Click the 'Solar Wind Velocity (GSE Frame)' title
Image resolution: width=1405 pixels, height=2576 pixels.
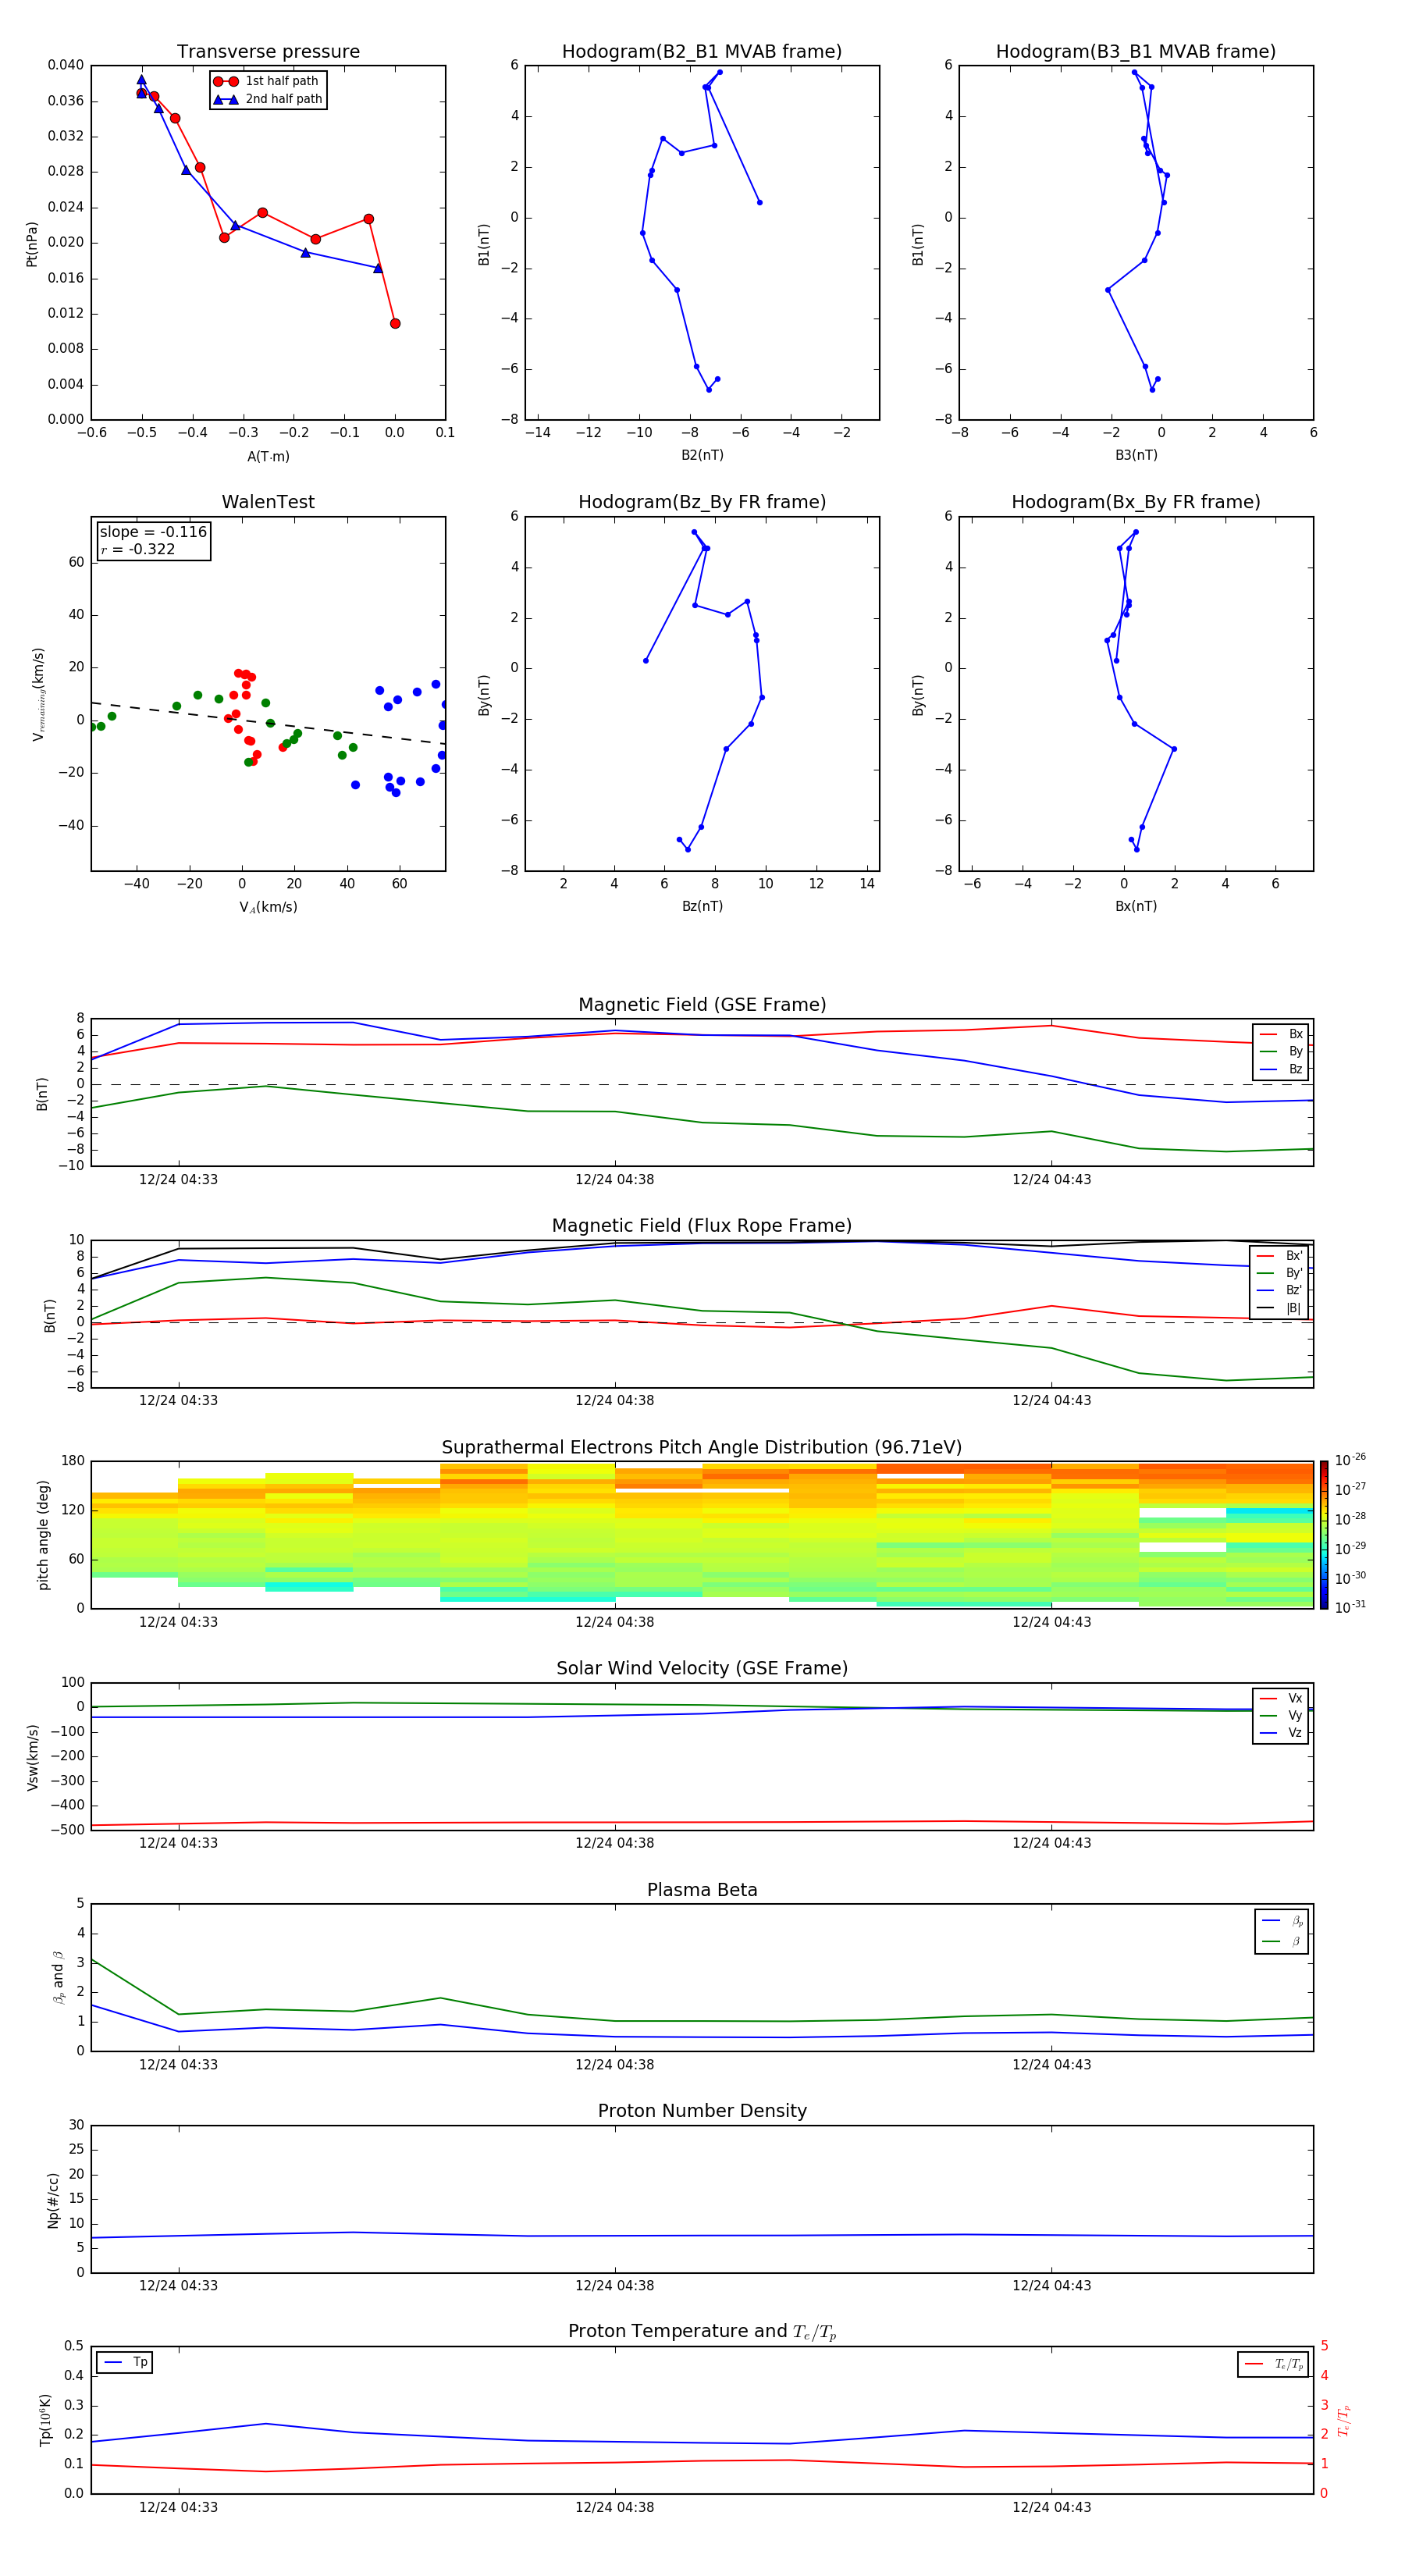point(702,1668)
